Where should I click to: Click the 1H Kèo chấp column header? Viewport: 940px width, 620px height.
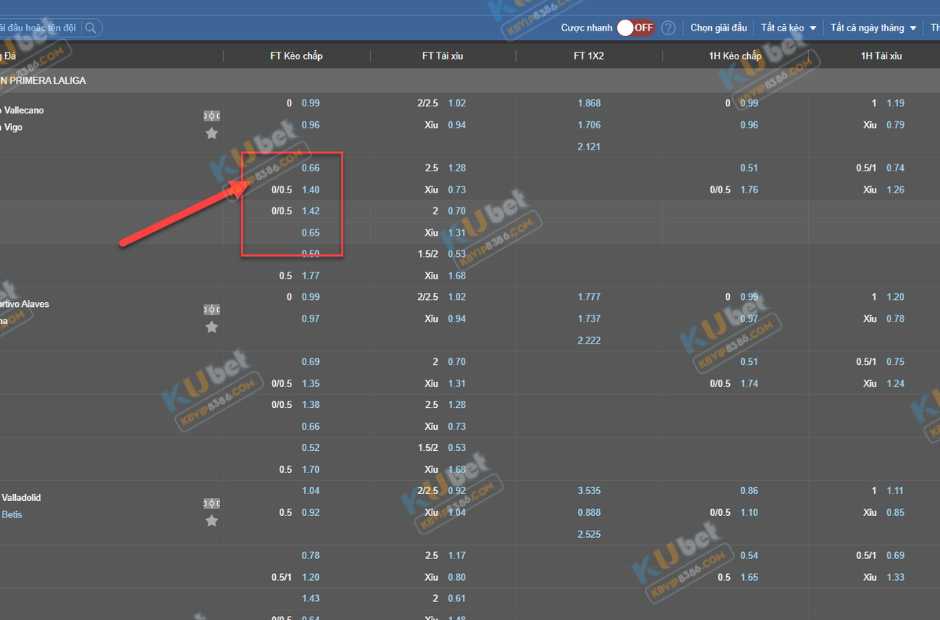[735, 56]
